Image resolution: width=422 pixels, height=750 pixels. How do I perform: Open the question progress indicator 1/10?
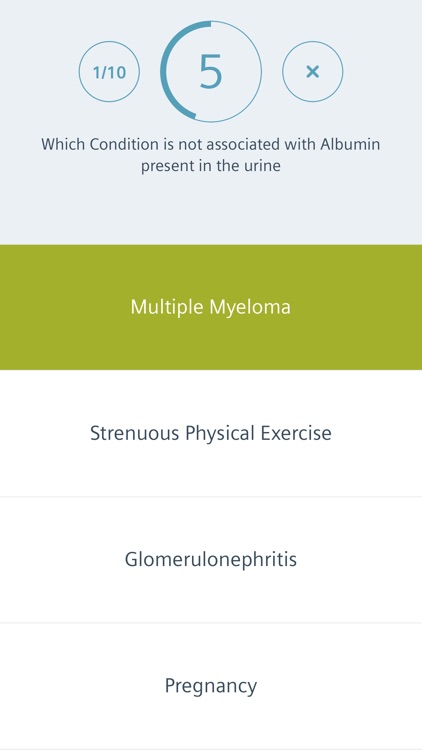109,71
